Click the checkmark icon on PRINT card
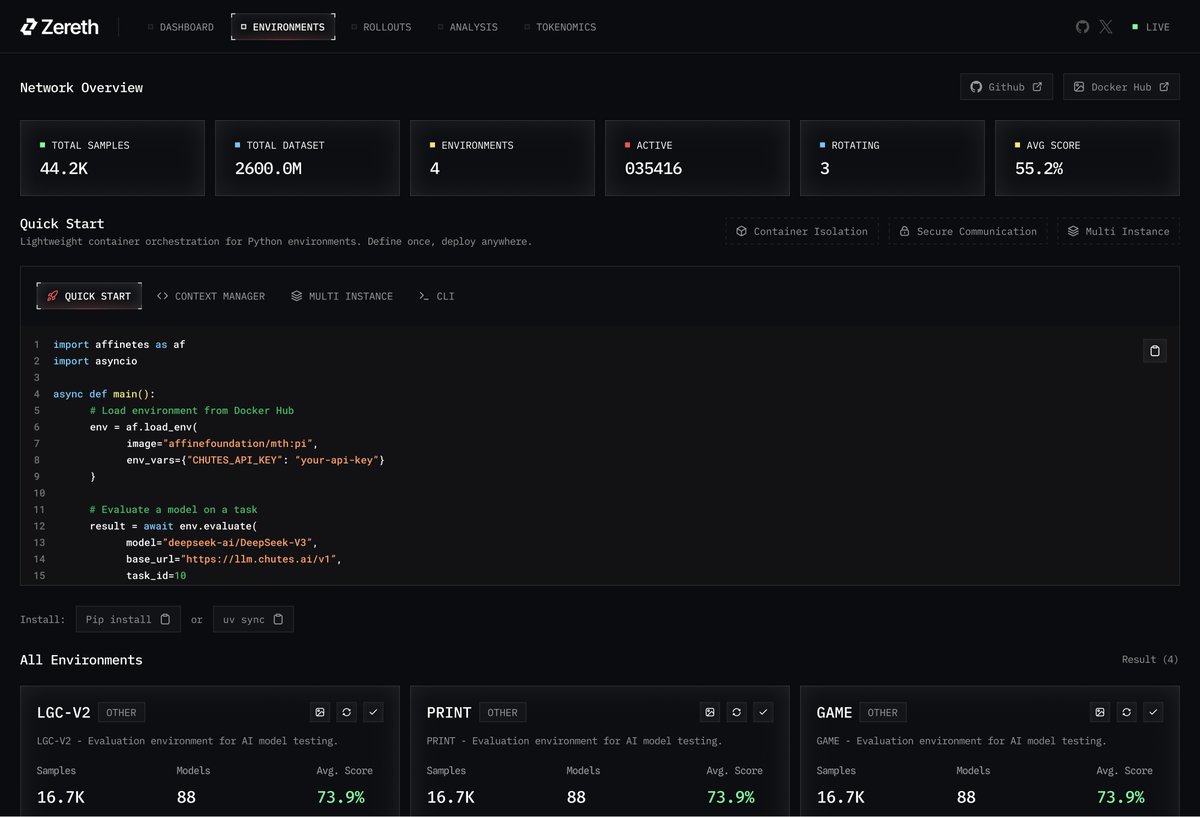The height and width of the screenshot is (817, 1200). point(763,712)
